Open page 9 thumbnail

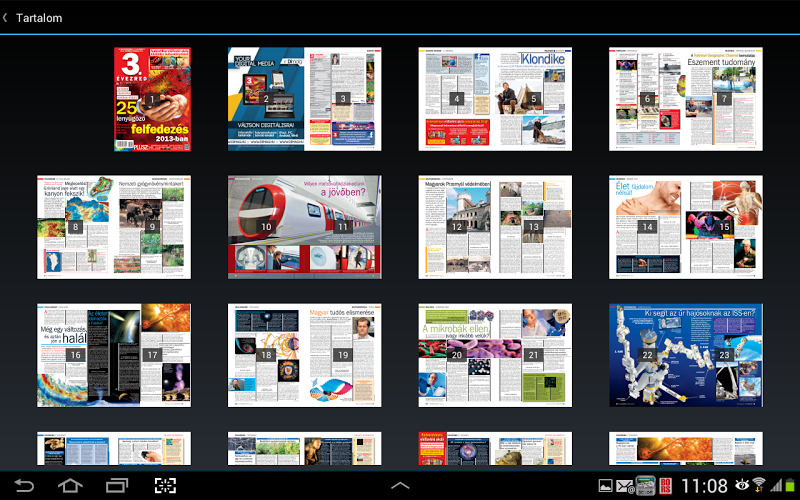tap(152, 227)
